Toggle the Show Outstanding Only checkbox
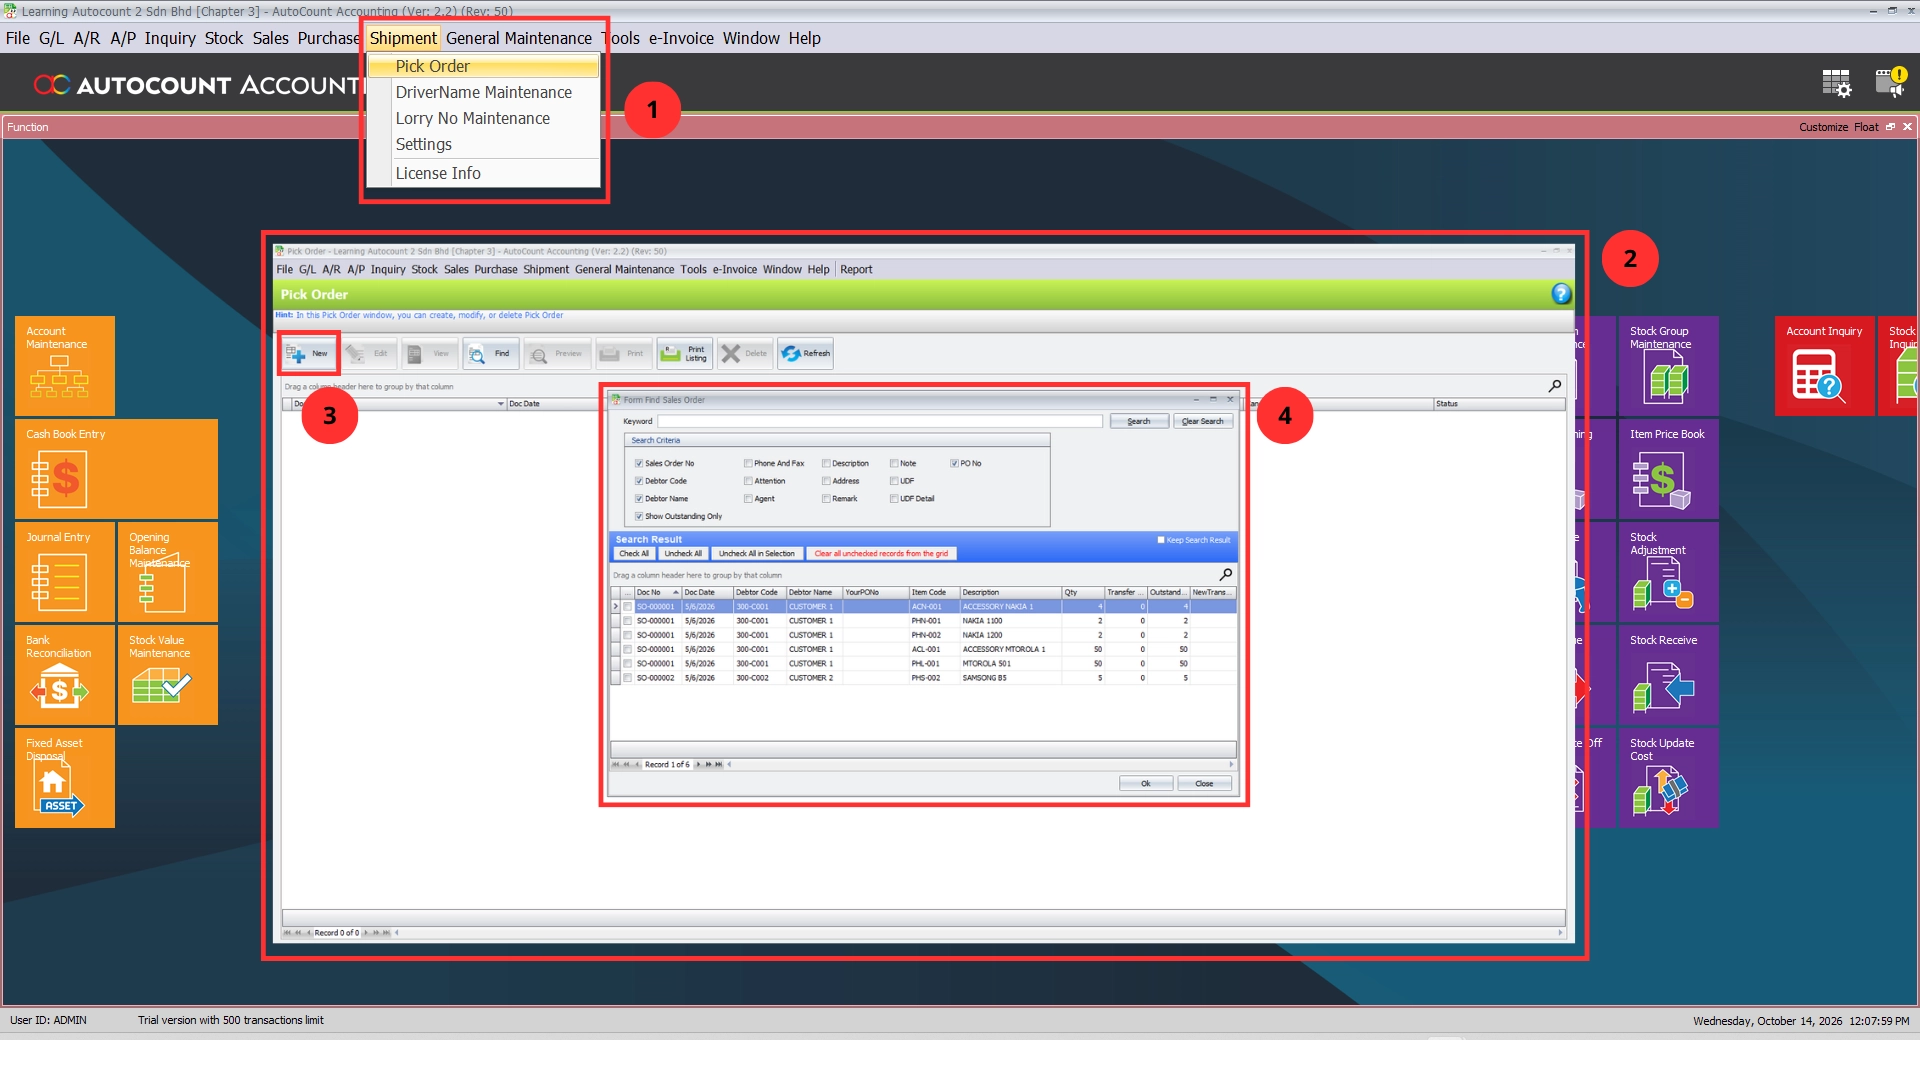Image resolution: width=1920 pixels, height=1080 pixels. click(x=639, y=517)
